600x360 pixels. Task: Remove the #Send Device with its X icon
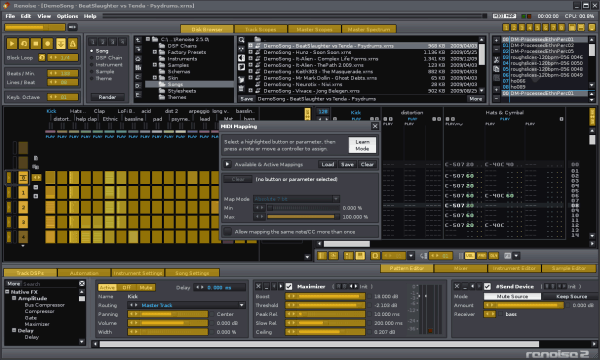(x=457, y=286)
